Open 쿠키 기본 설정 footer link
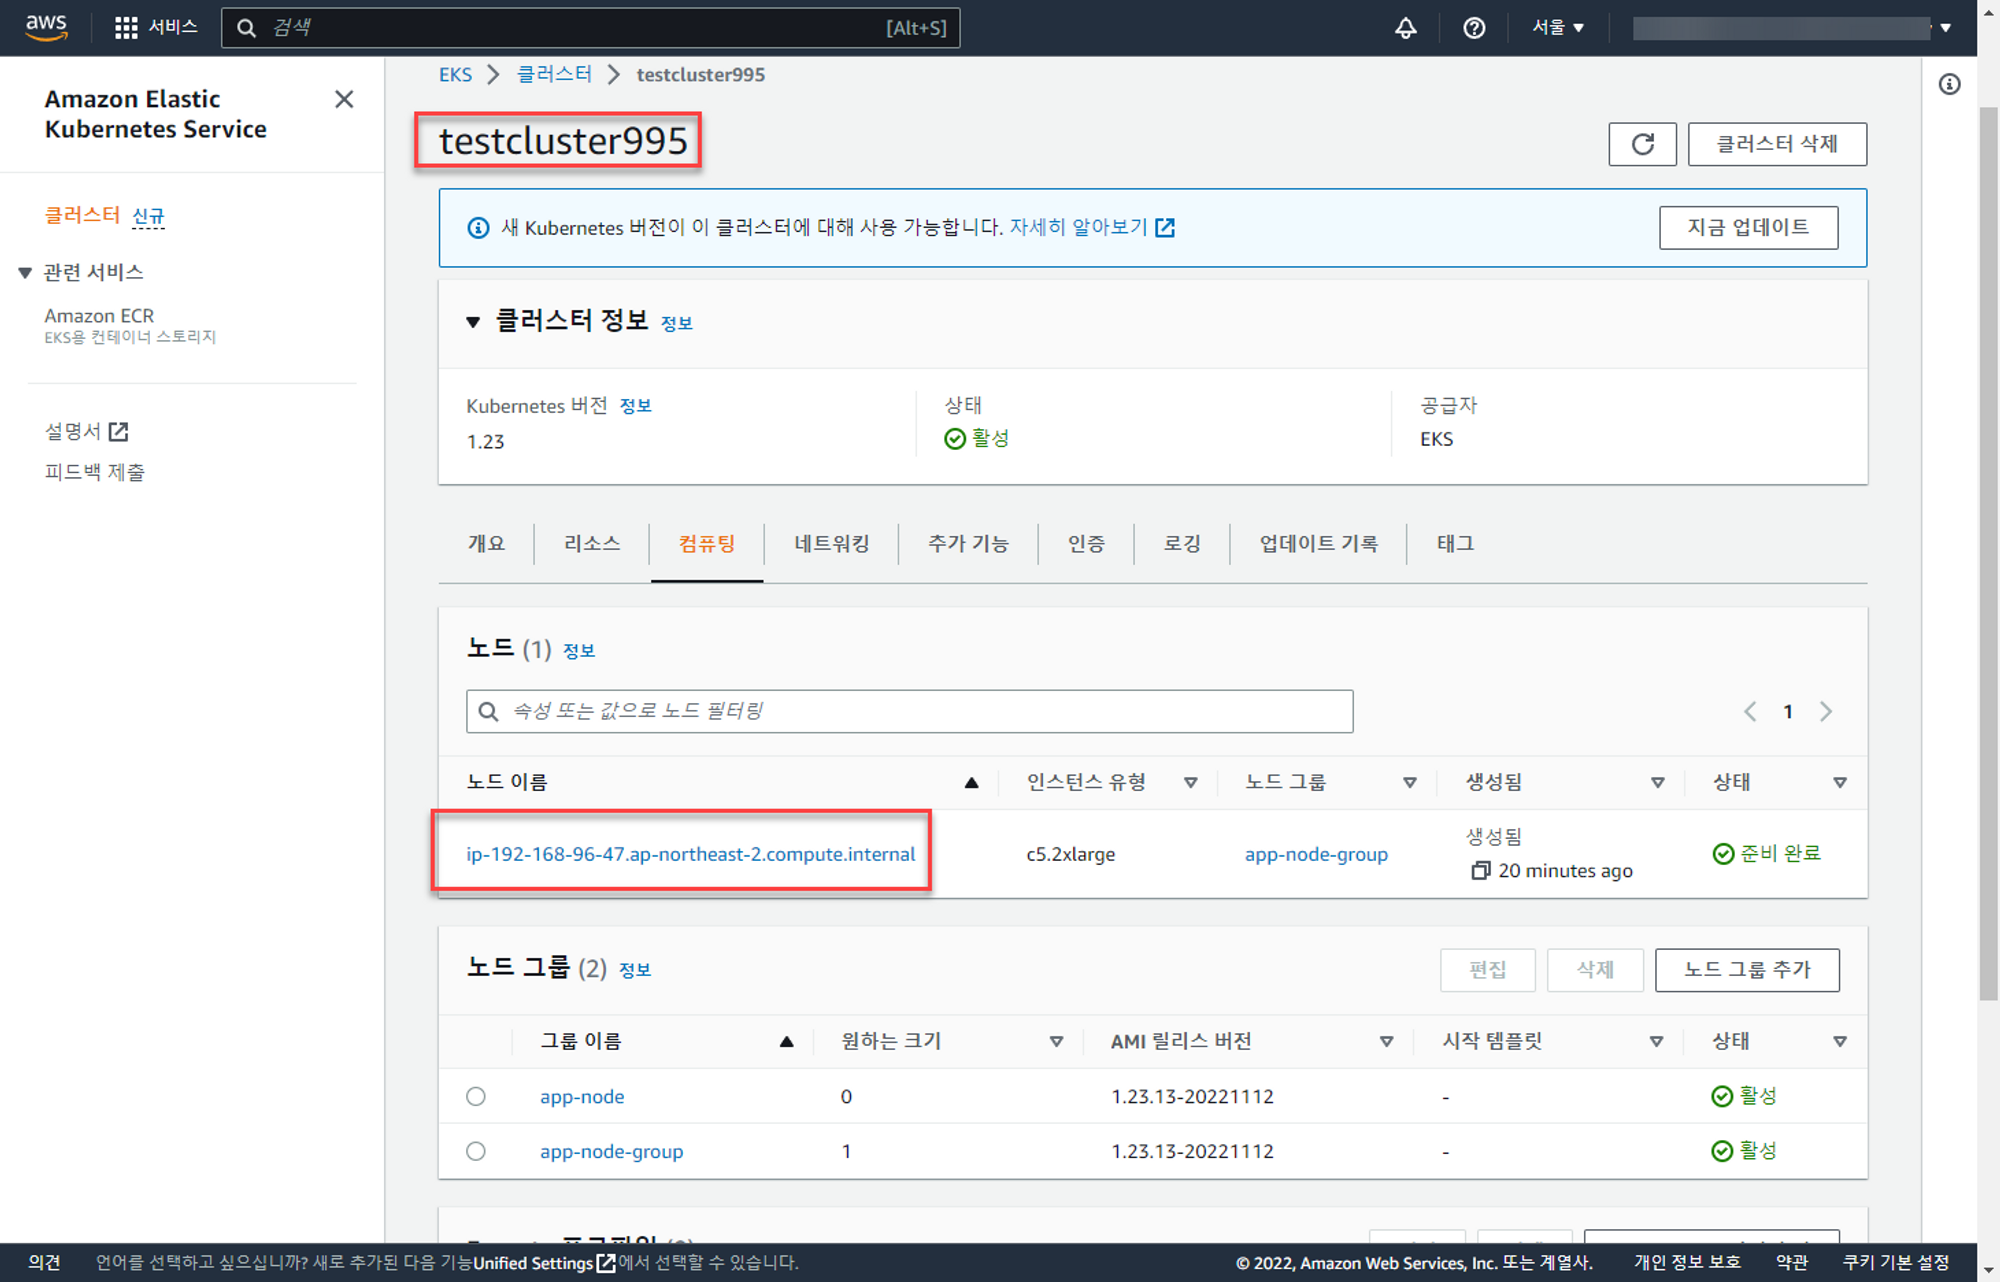2000x1282 pixels. point(1896,1263)
